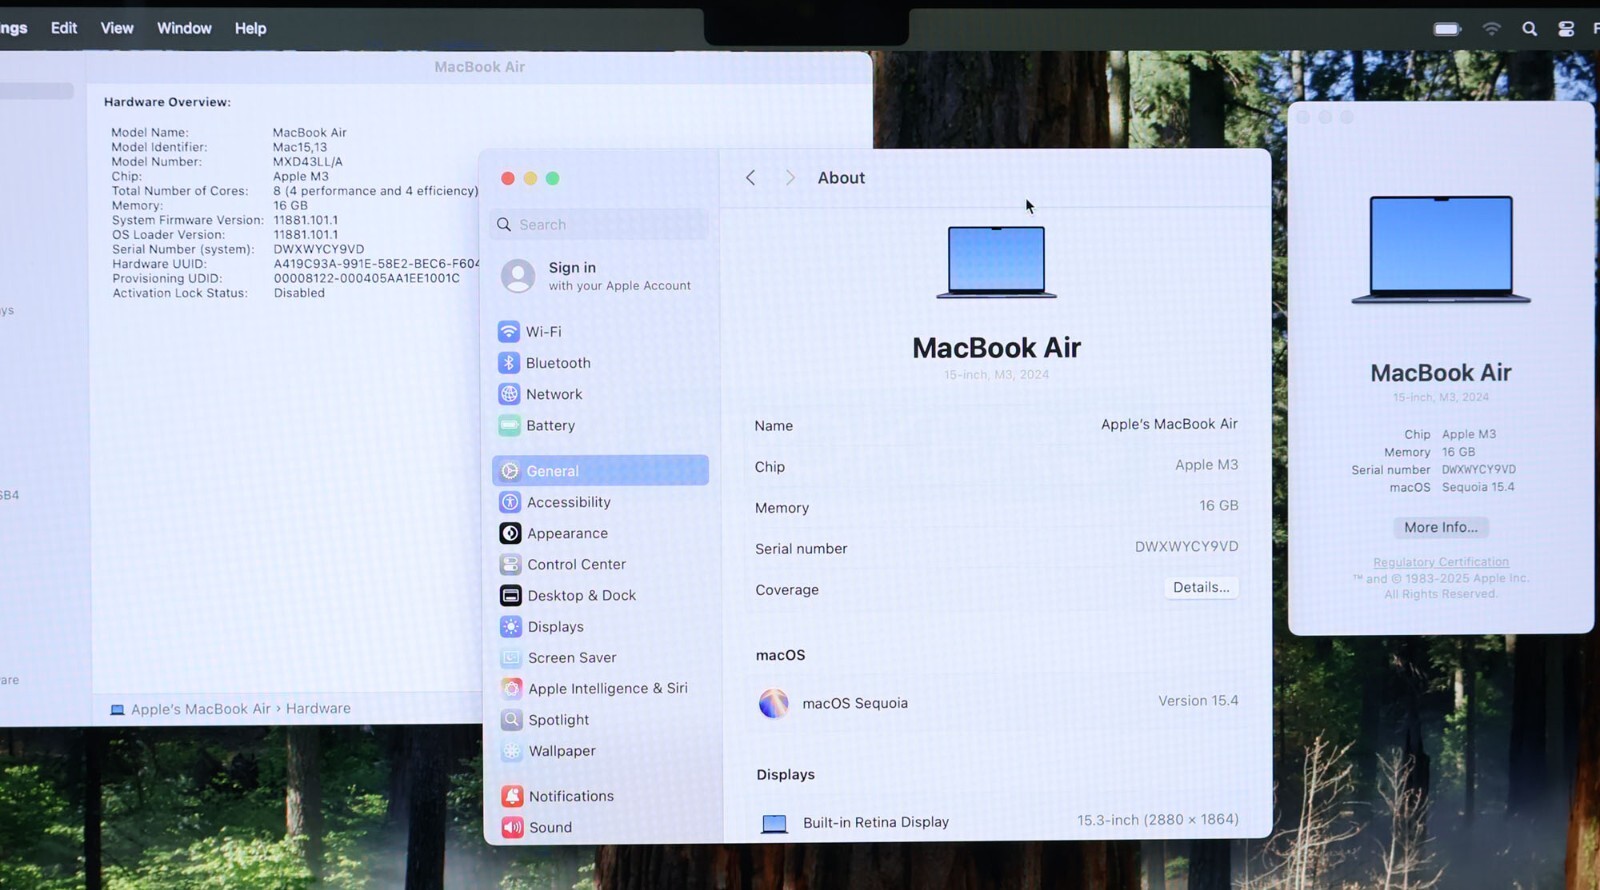Open Sound settings
This screenshot has height=890, width=1600.
[537, 827]
